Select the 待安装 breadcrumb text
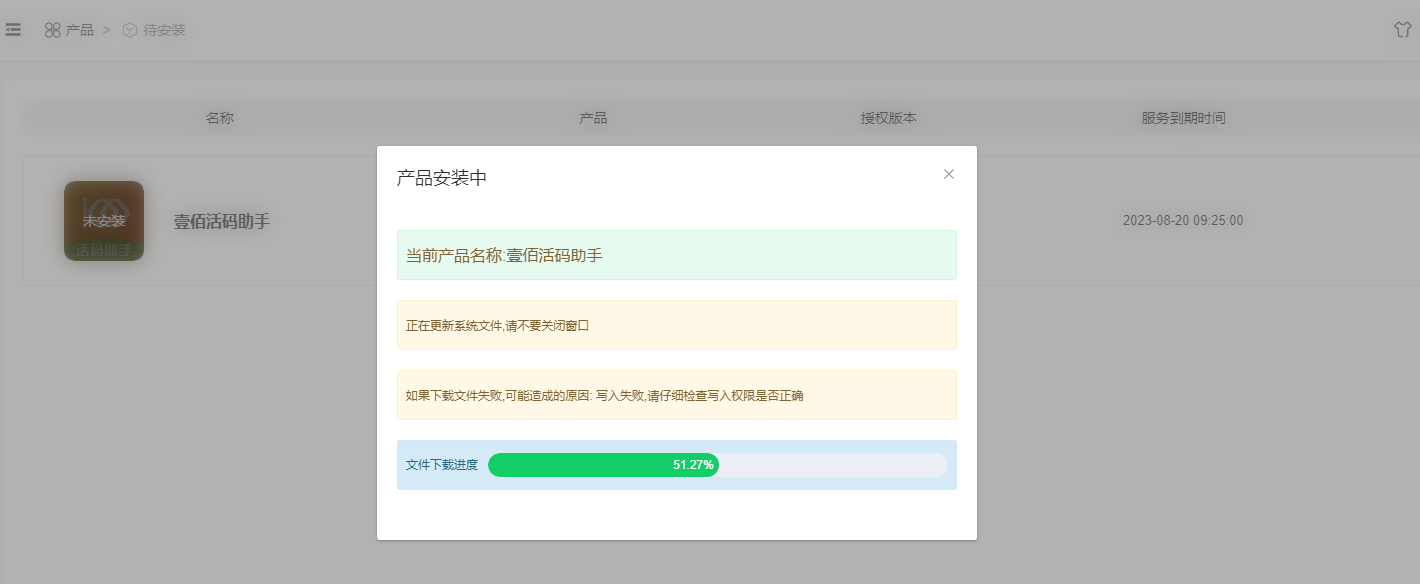 coord(164,30)
